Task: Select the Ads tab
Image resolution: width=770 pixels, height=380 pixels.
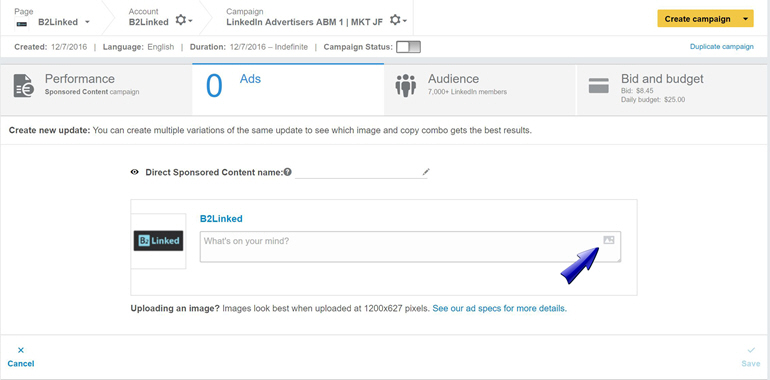Action: point(288,89)
